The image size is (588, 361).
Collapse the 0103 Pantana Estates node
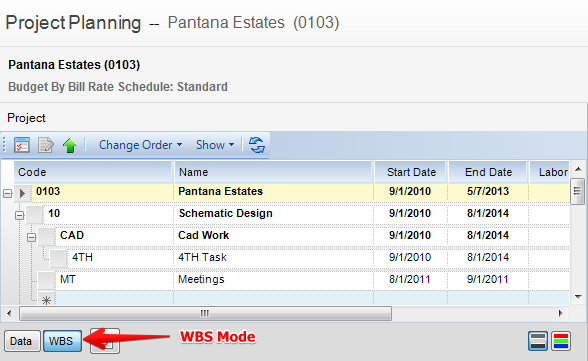click(8, 193)
